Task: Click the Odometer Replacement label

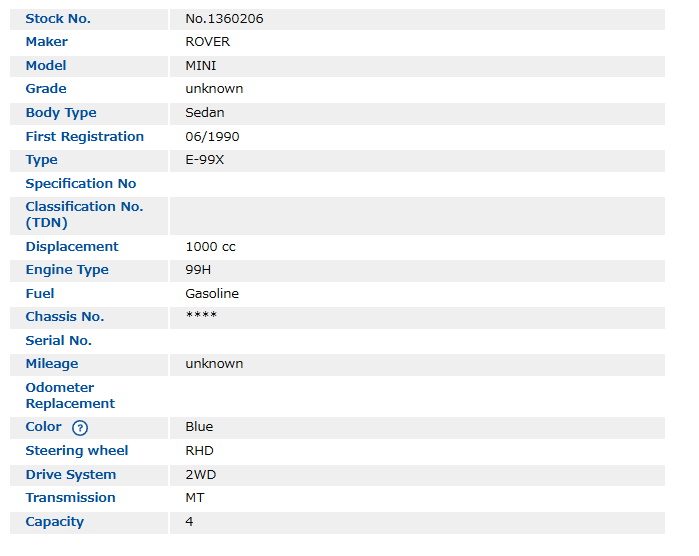Action: click(70, 396)
